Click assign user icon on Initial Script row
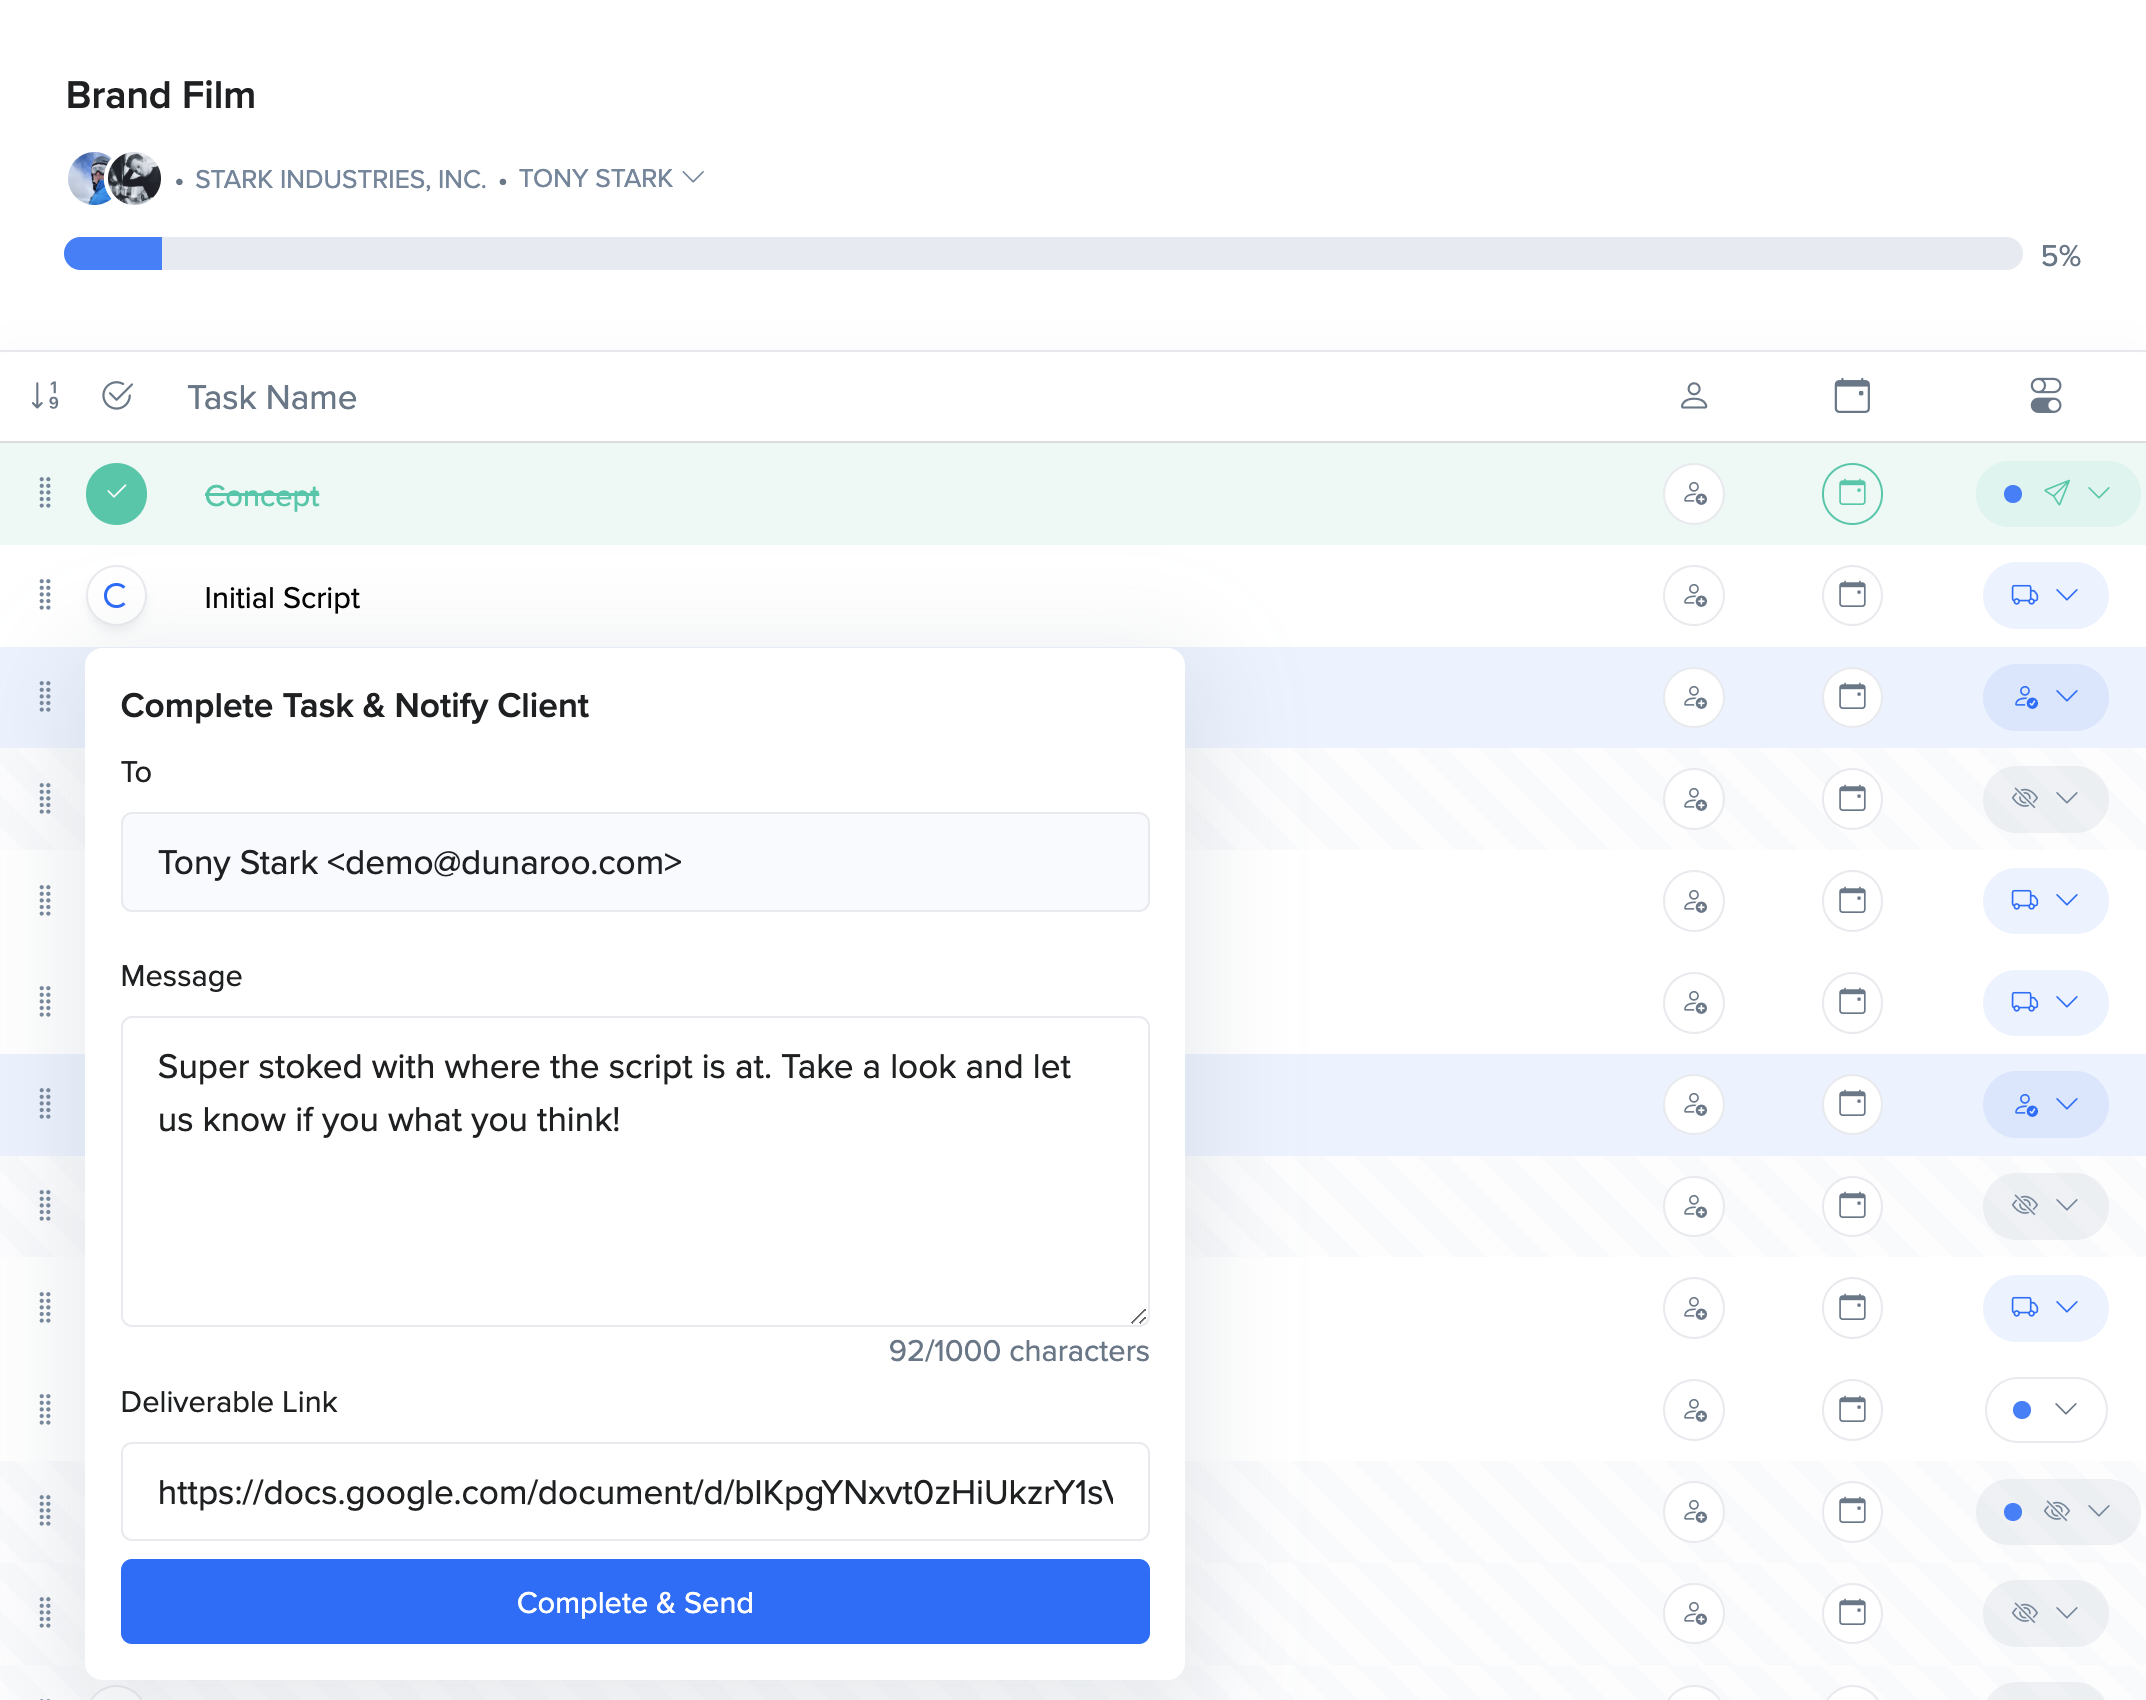 click(1694, 596)
